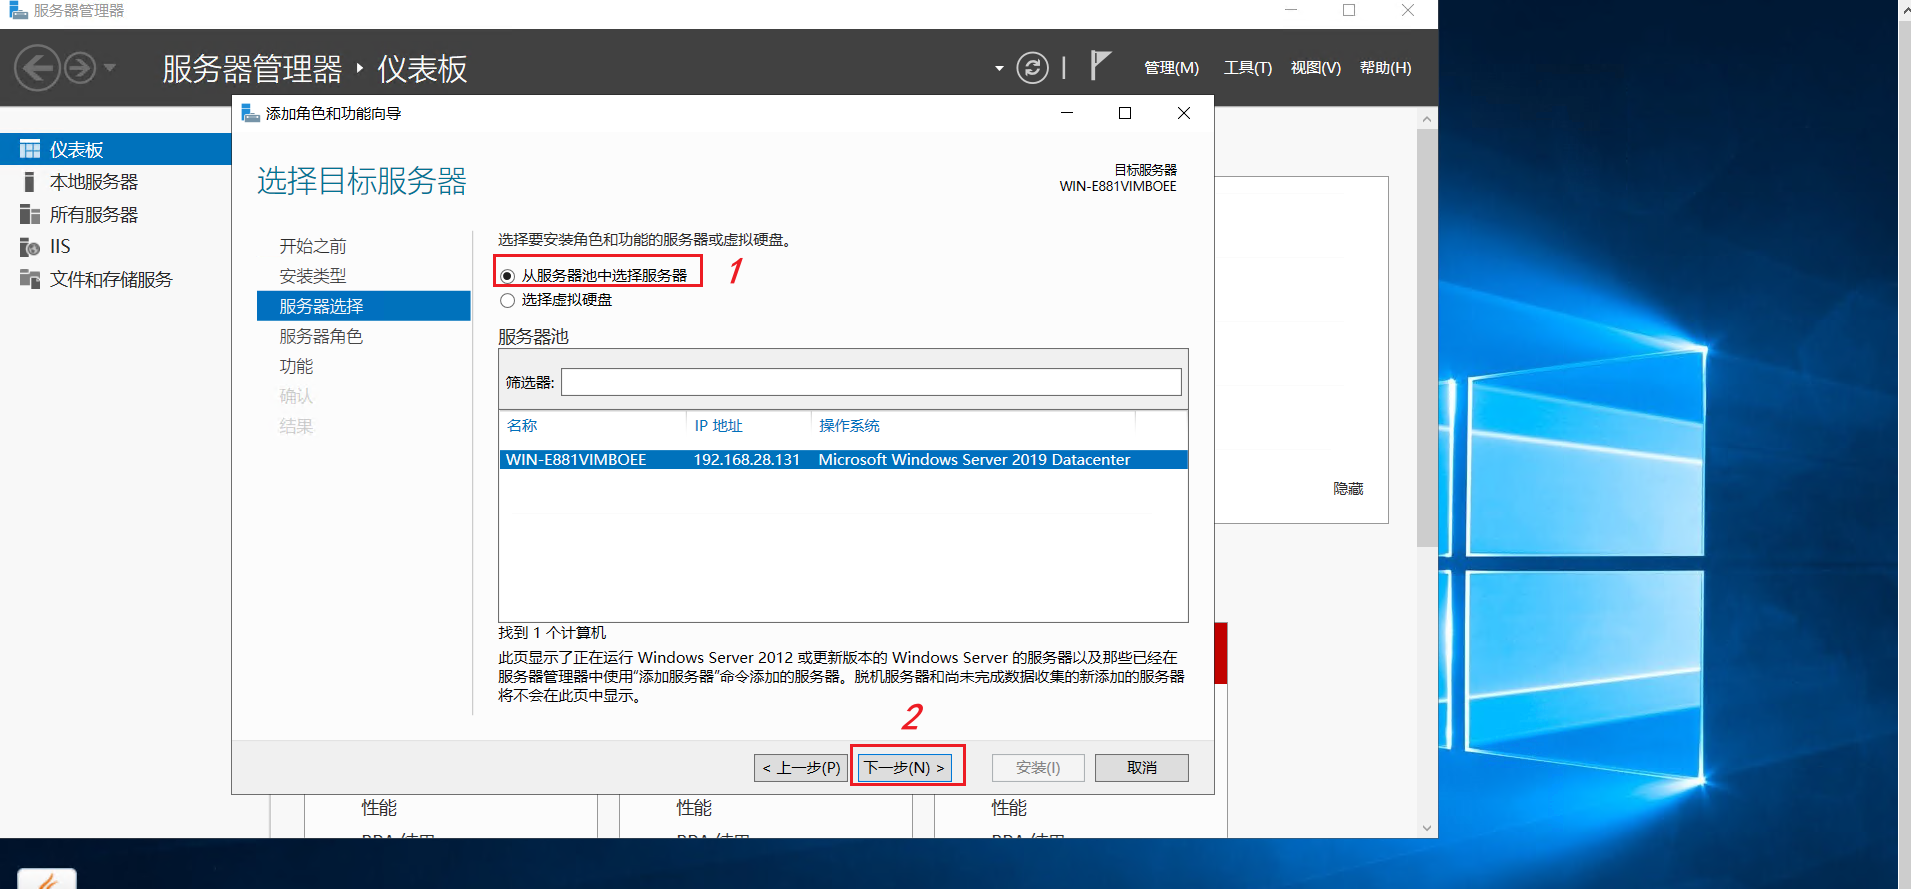The height and width of the screenshot is (889, 1911).
Task: Click the 下一步(N) button
Action: [x=905, y=768]
